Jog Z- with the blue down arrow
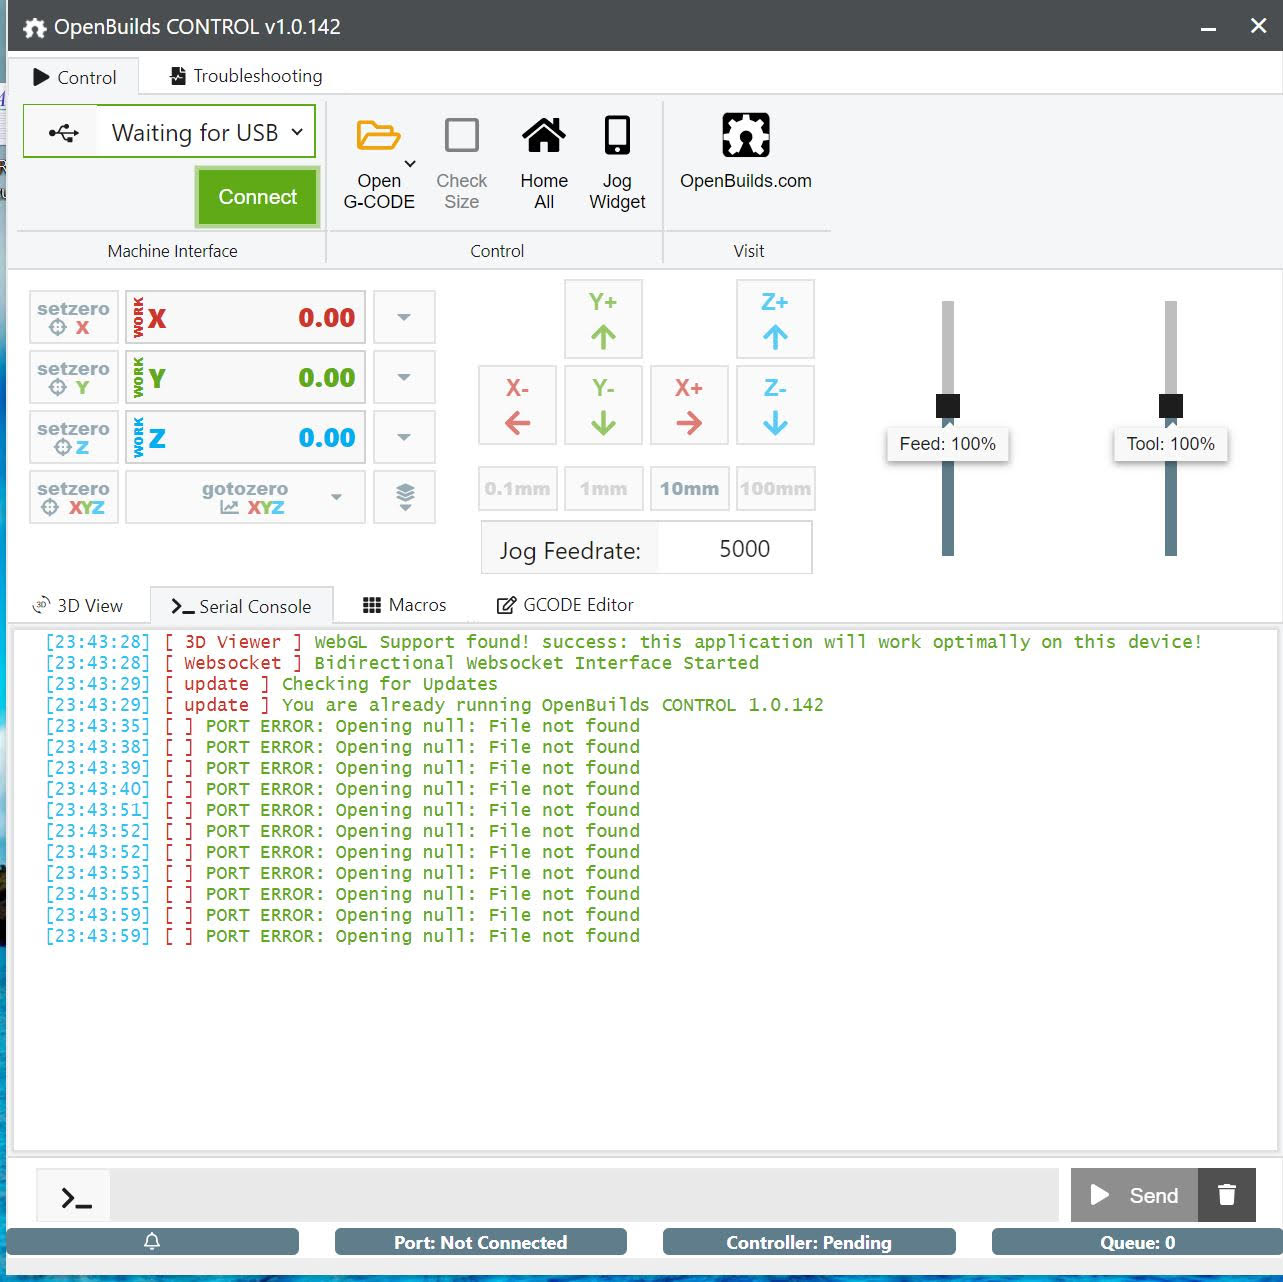Viewport: 1283px width, 1282px height. (x=775, y=405)
